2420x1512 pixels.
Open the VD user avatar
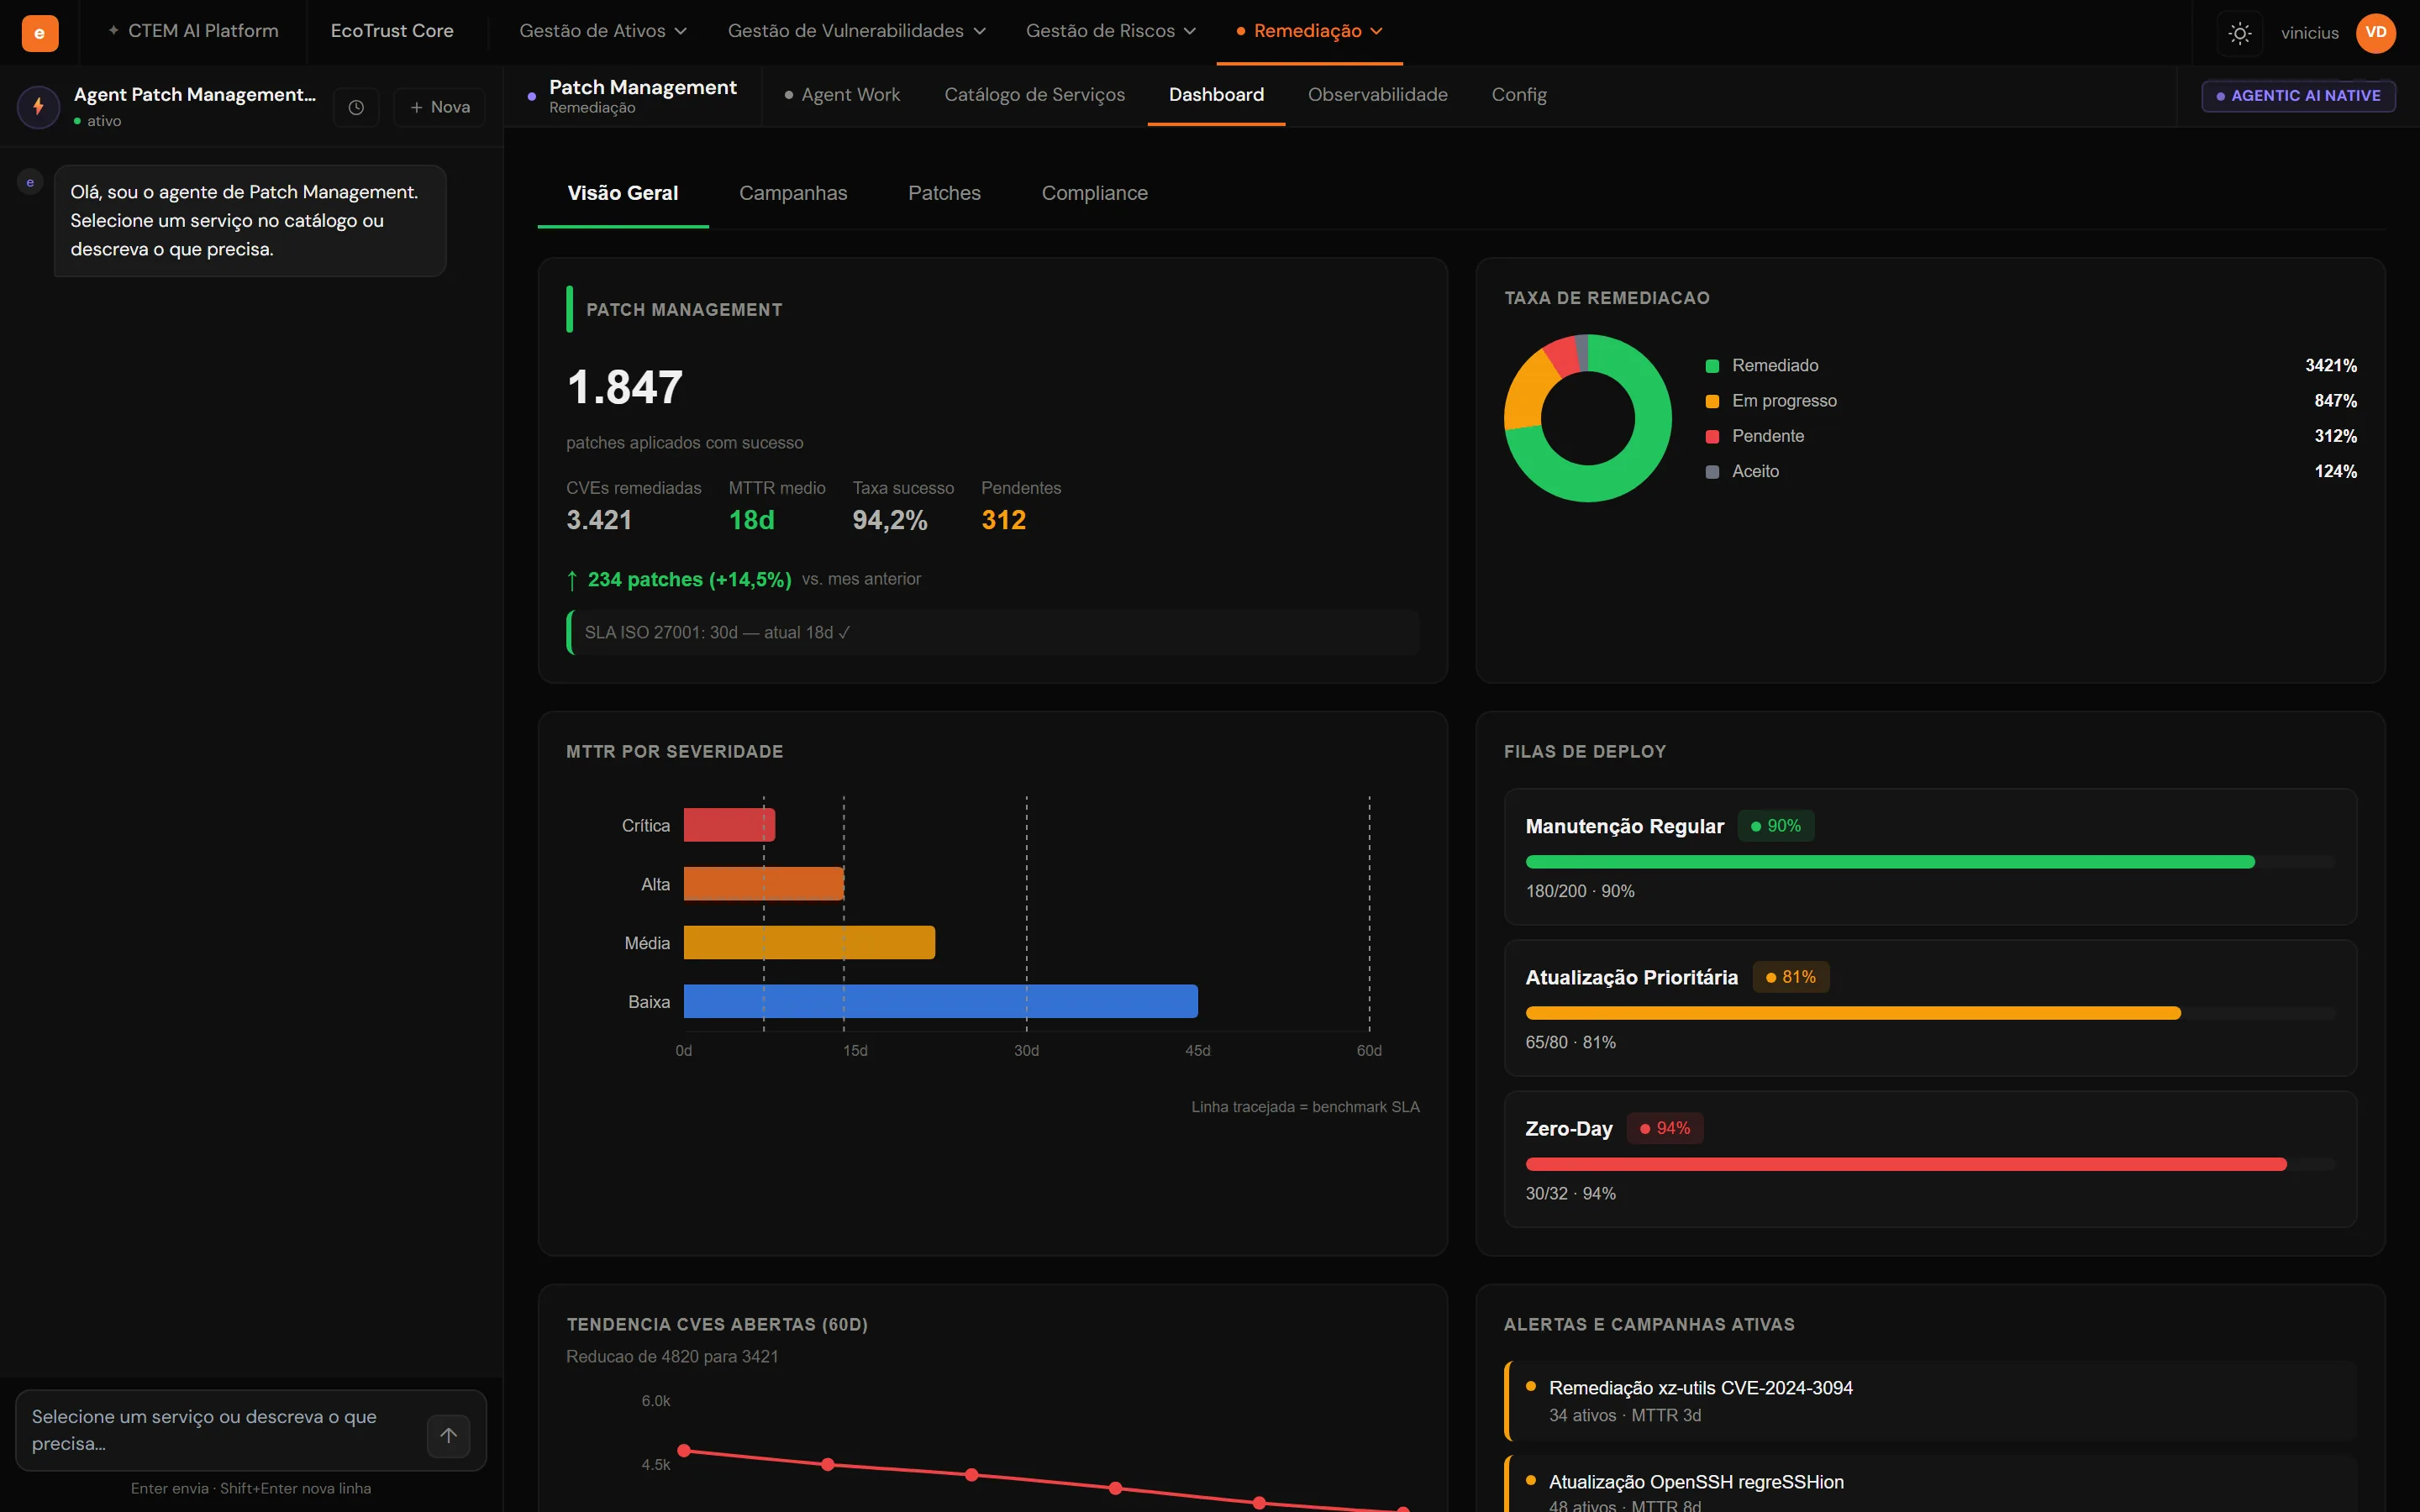[x=2375, y=33]
